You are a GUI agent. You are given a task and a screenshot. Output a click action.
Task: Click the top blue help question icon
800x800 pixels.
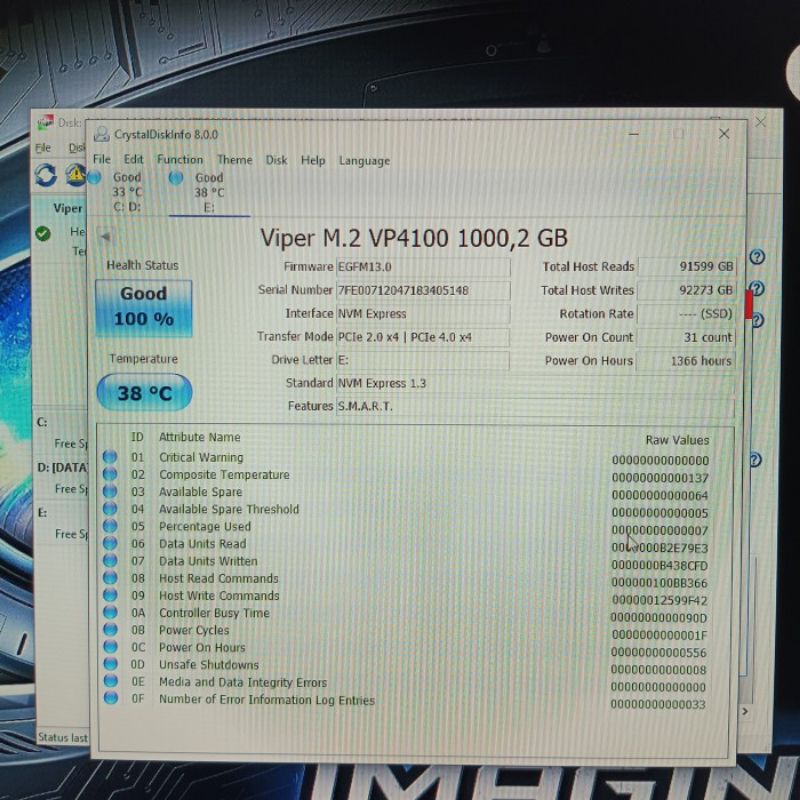coord(757,257)
